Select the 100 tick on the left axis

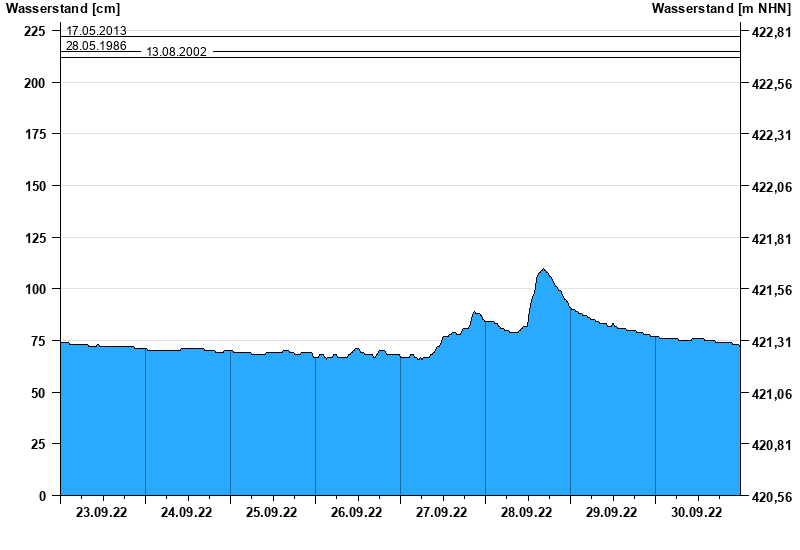(36, 289)
